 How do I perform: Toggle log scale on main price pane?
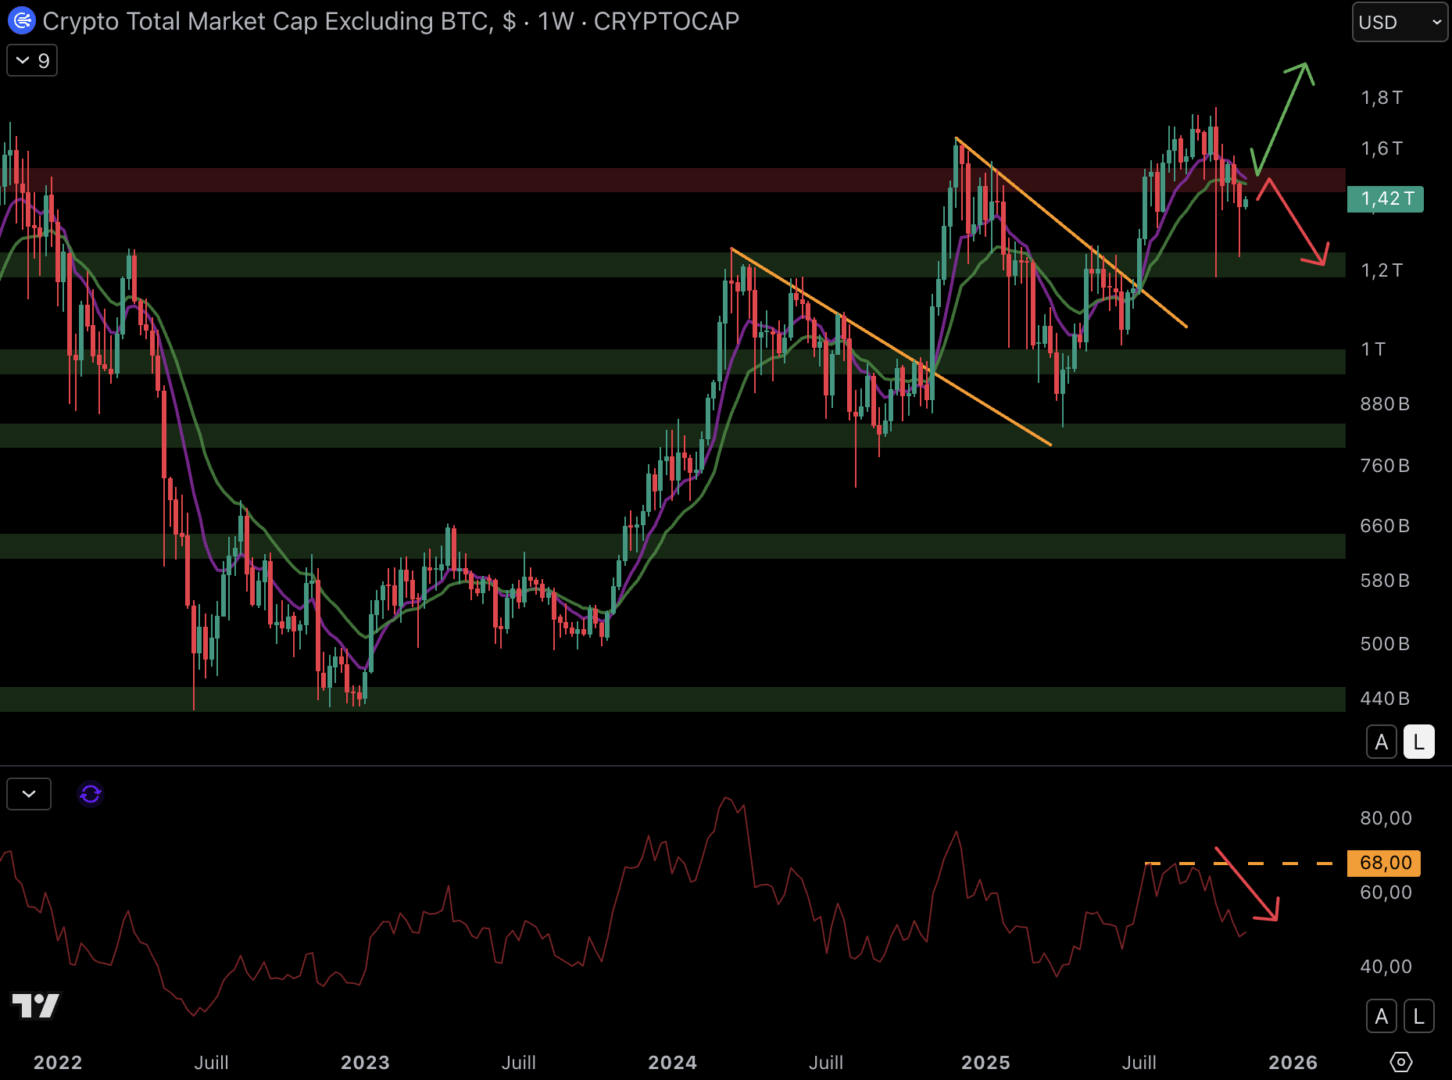(1418, 742)
